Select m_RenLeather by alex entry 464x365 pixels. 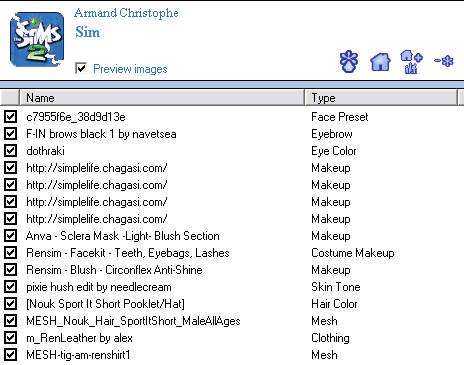click(x=79, y=338)
